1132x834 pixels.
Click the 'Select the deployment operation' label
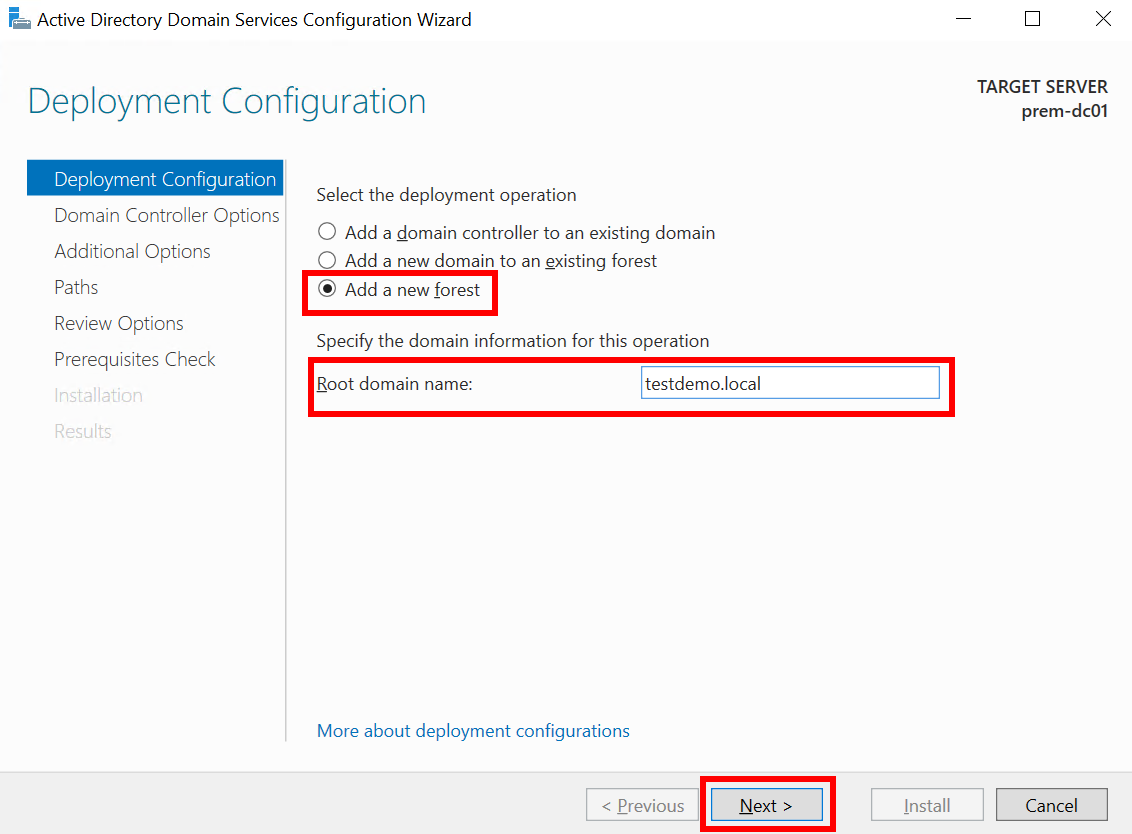[x=446, y=195]
